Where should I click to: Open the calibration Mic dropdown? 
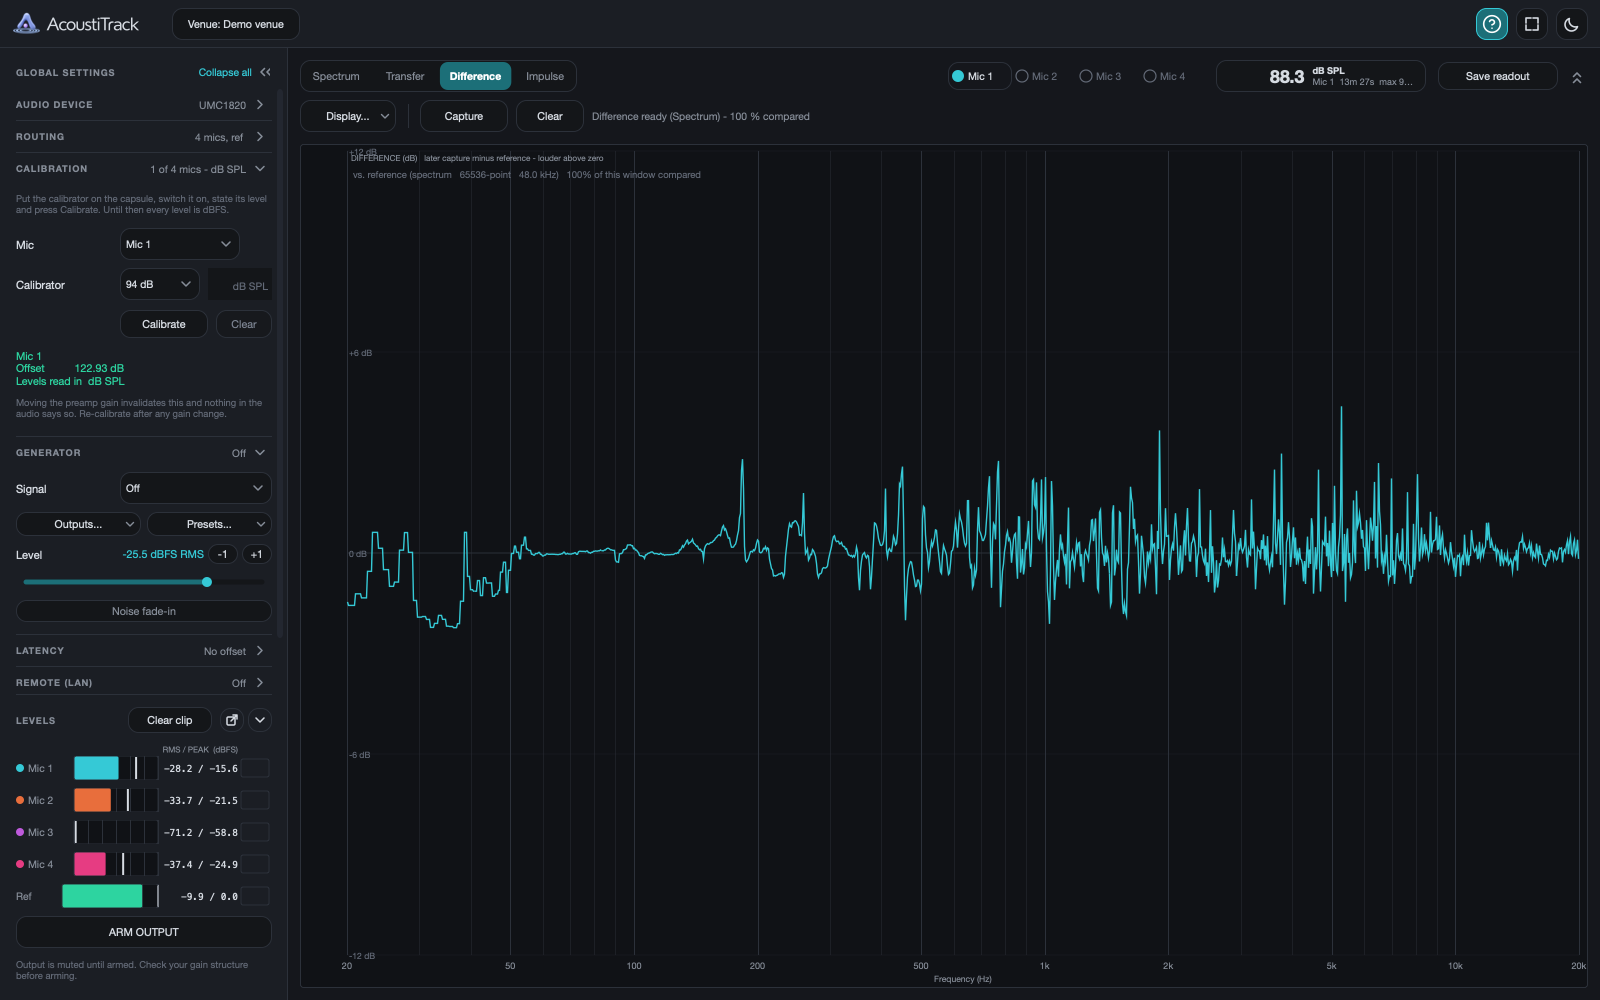coord(180,245)
